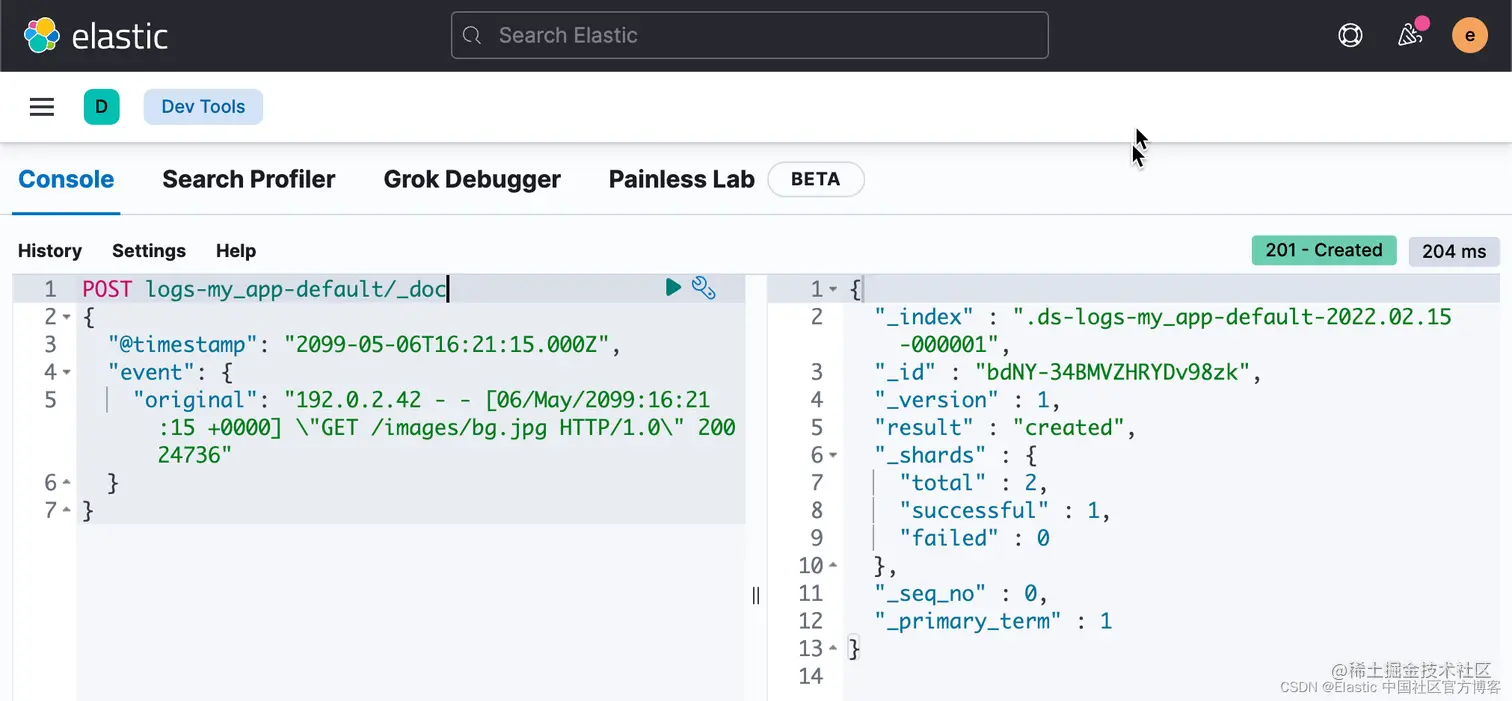Collapse the _shards fold on response line 6
Screen dimensions: 1512x701
click(833, 456)
